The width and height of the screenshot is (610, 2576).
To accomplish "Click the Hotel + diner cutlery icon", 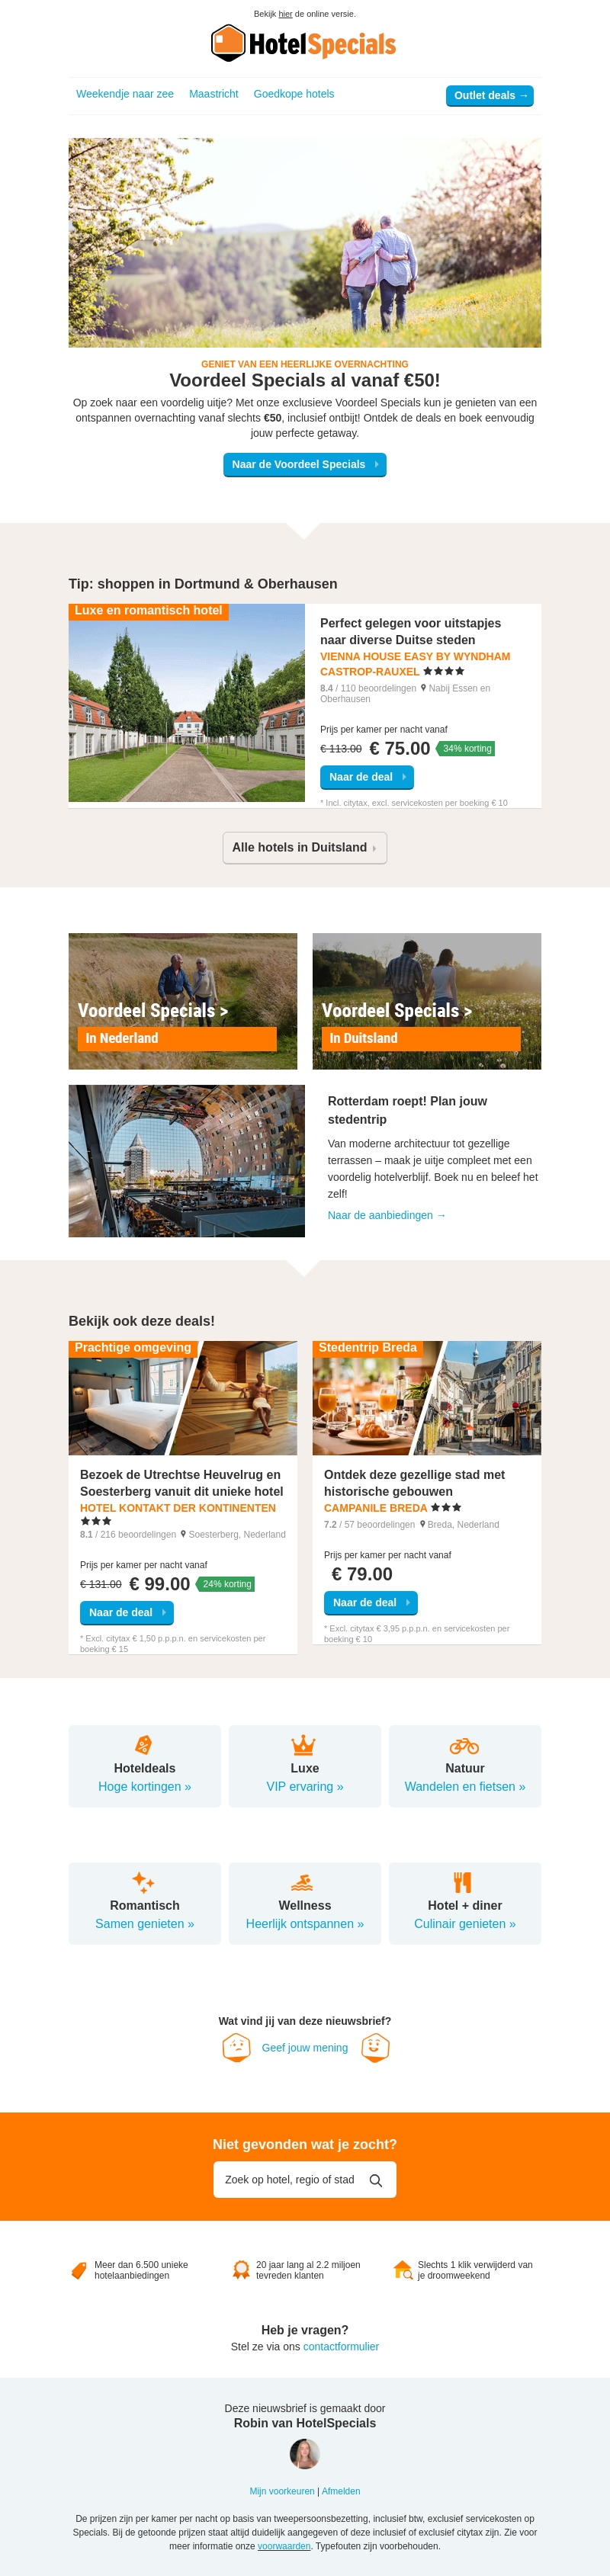I will point(463,1881).
